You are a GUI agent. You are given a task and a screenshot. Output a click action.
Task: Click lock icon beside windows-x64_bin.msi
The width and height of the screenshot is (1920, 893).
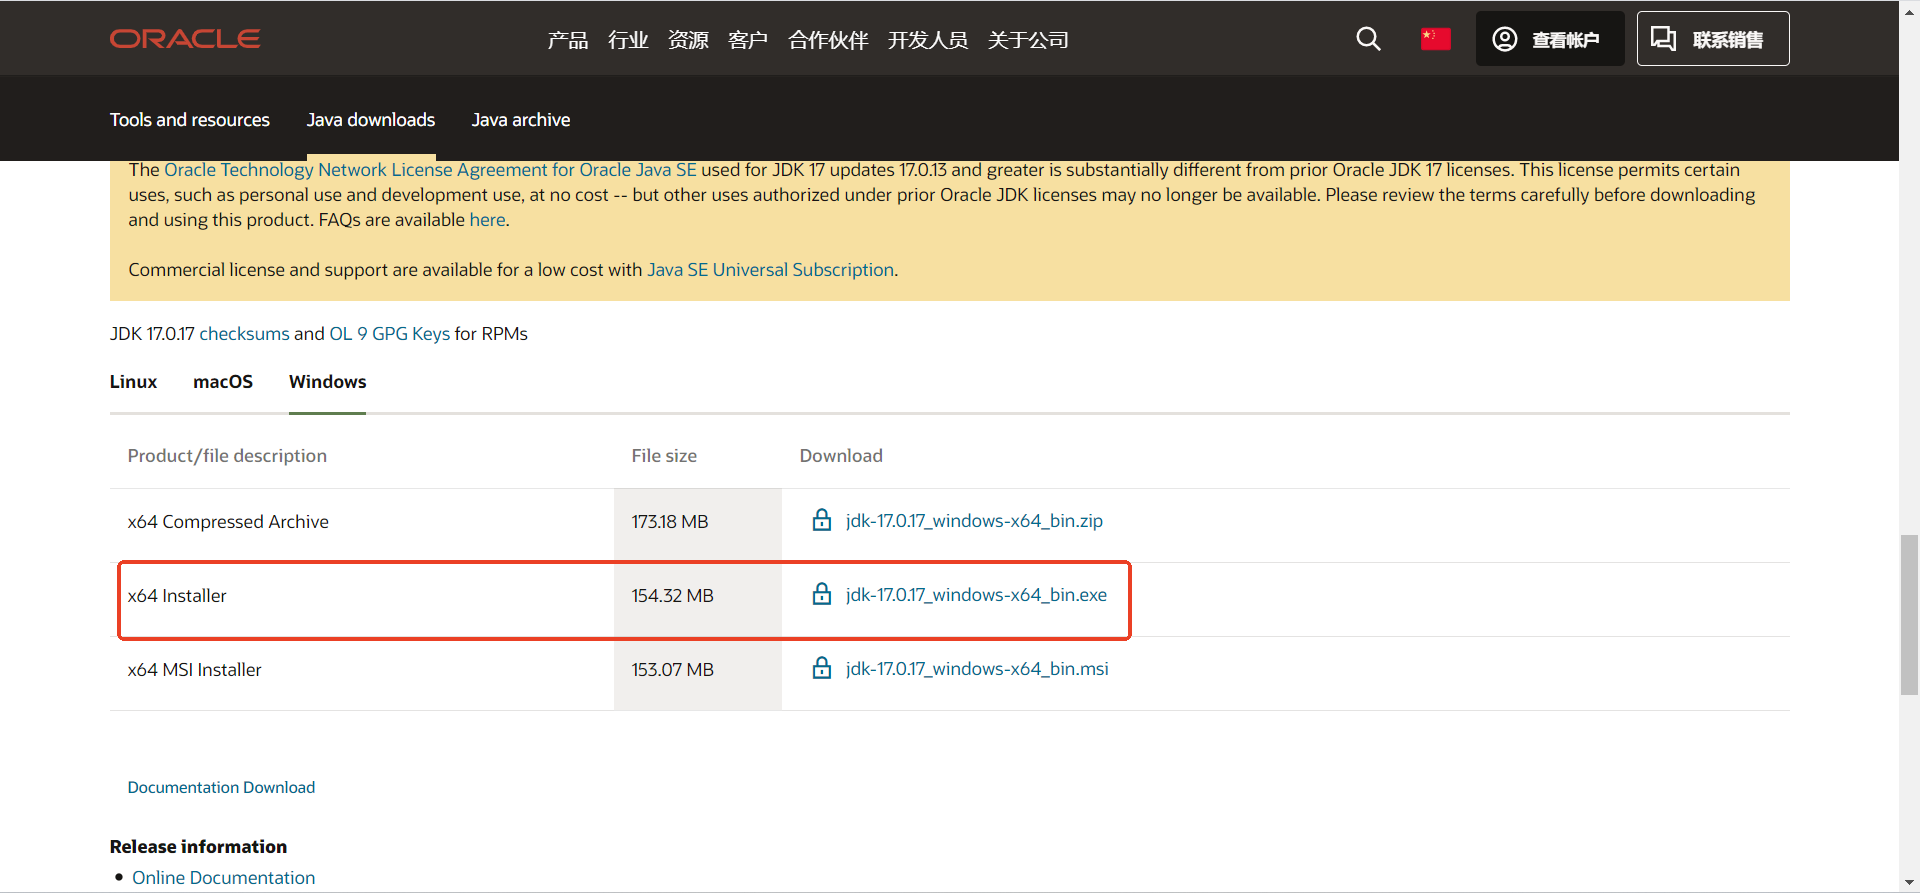tap(822, 668)
